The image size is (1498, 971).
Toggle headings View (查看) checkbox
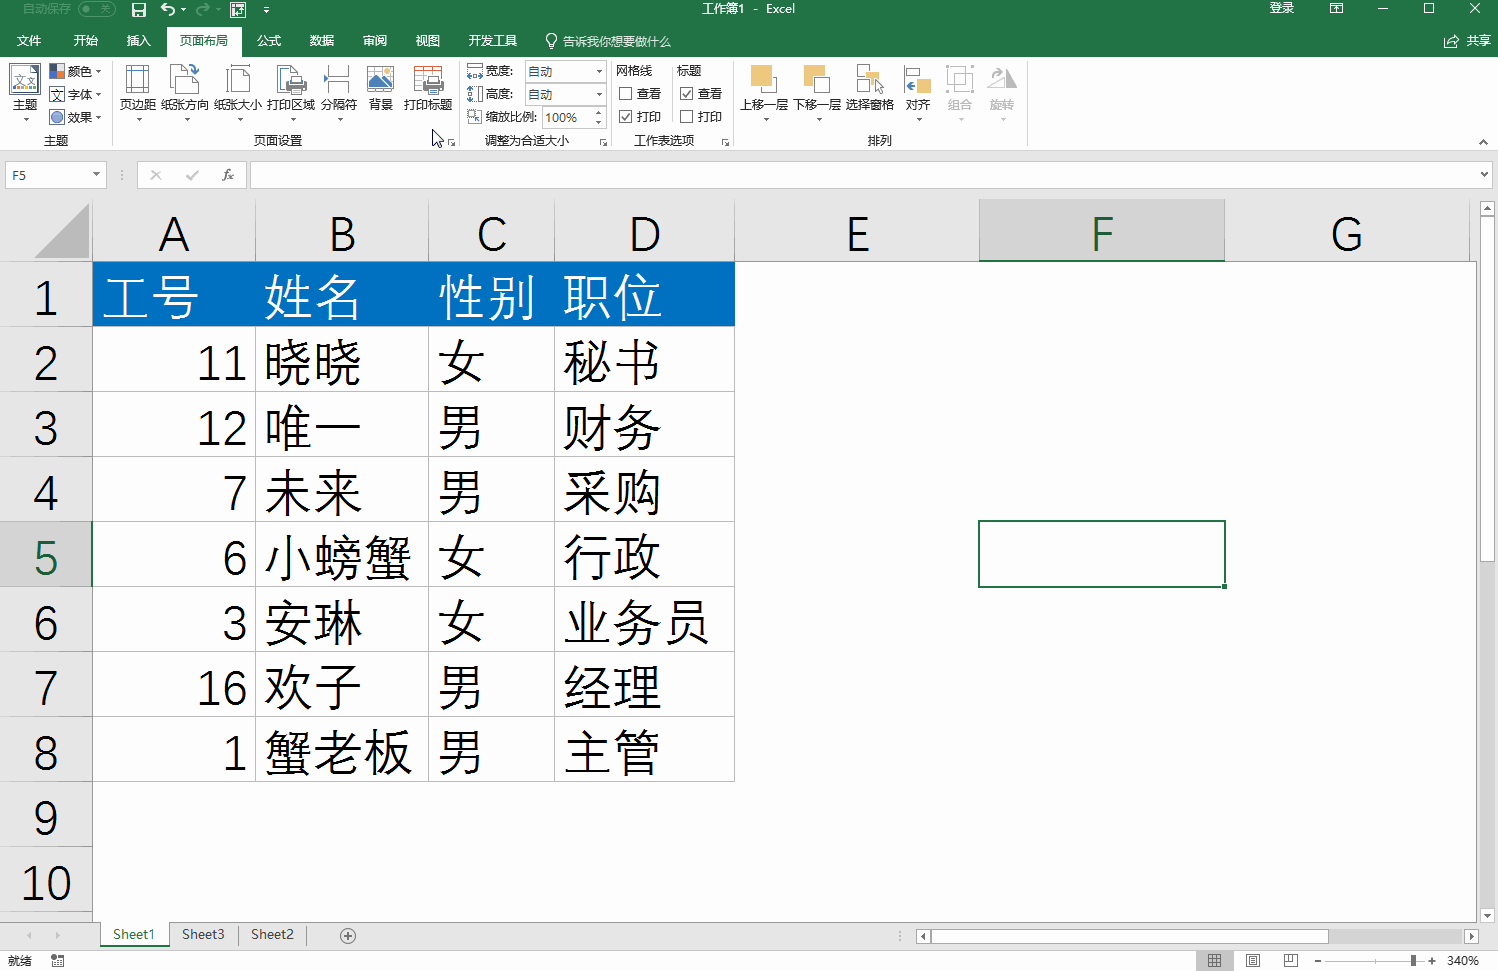point(687,94)
